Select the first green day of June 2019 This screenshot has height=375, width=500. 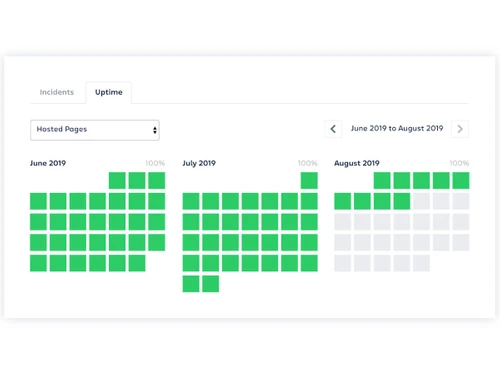117,180
